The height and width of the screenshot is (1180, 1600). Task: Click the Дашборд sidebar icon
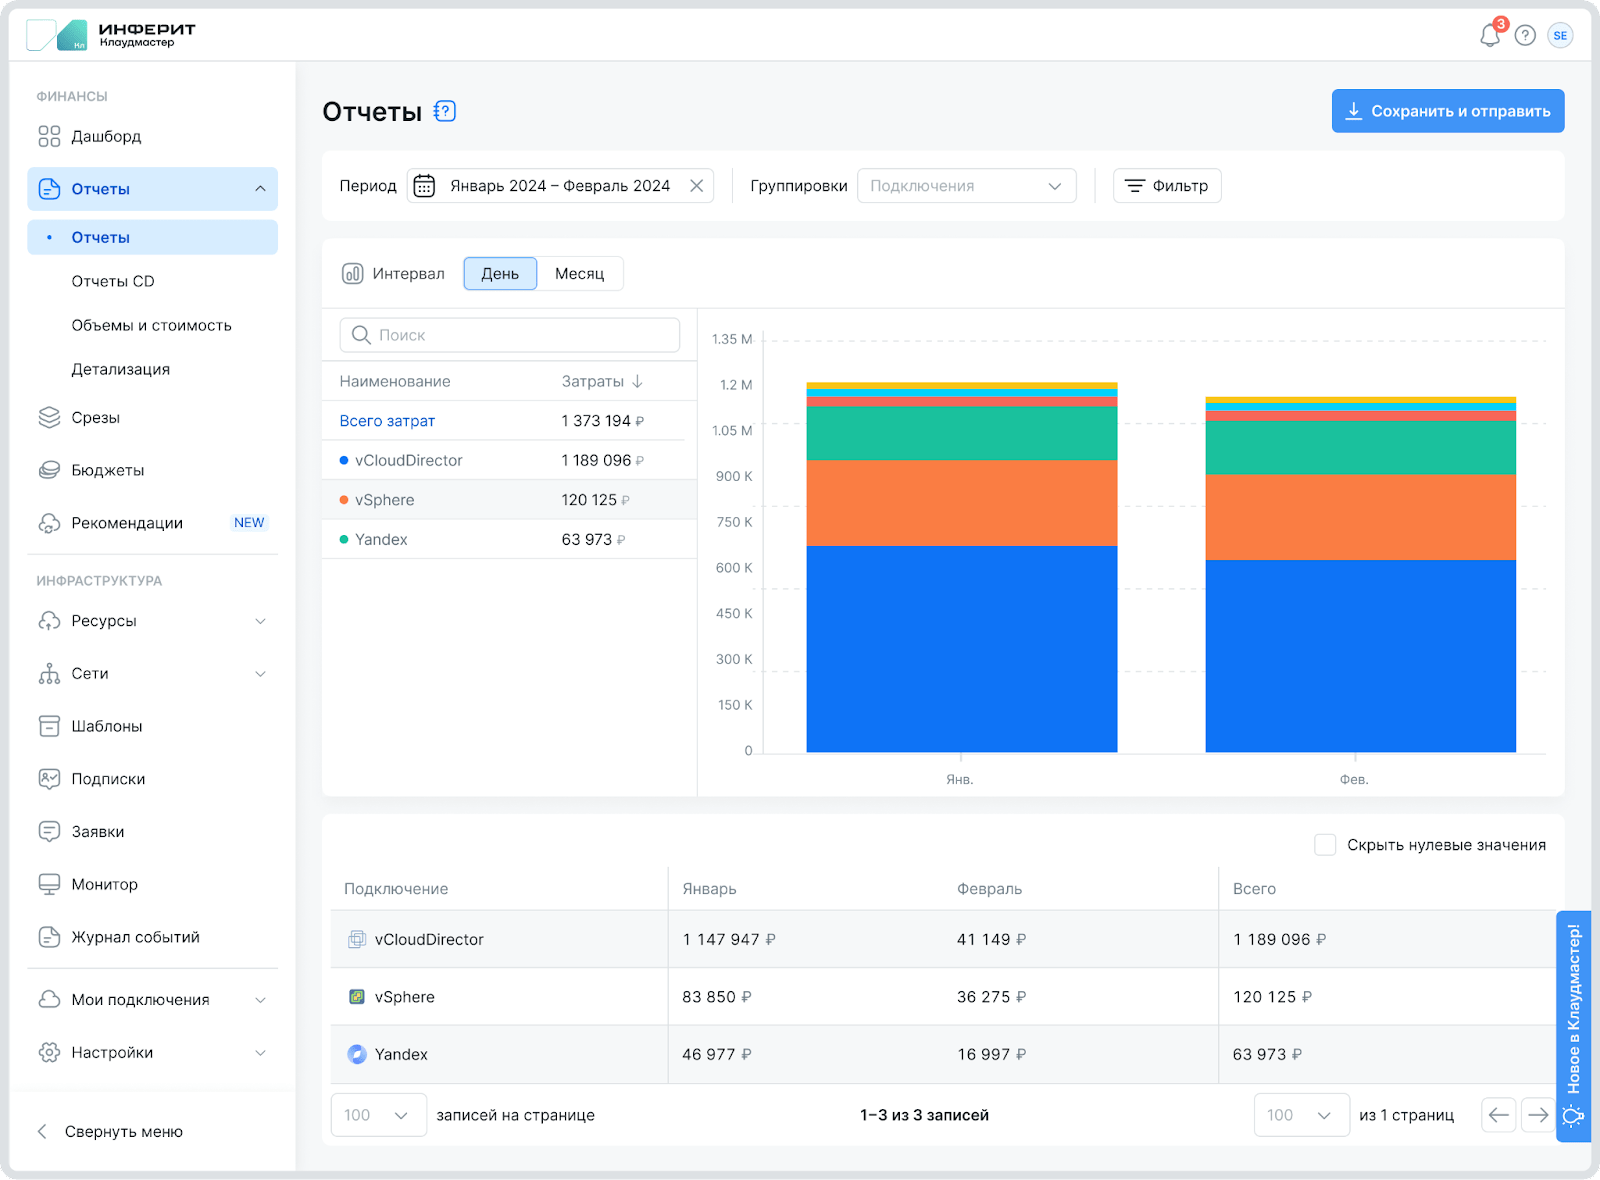point(49,136)
